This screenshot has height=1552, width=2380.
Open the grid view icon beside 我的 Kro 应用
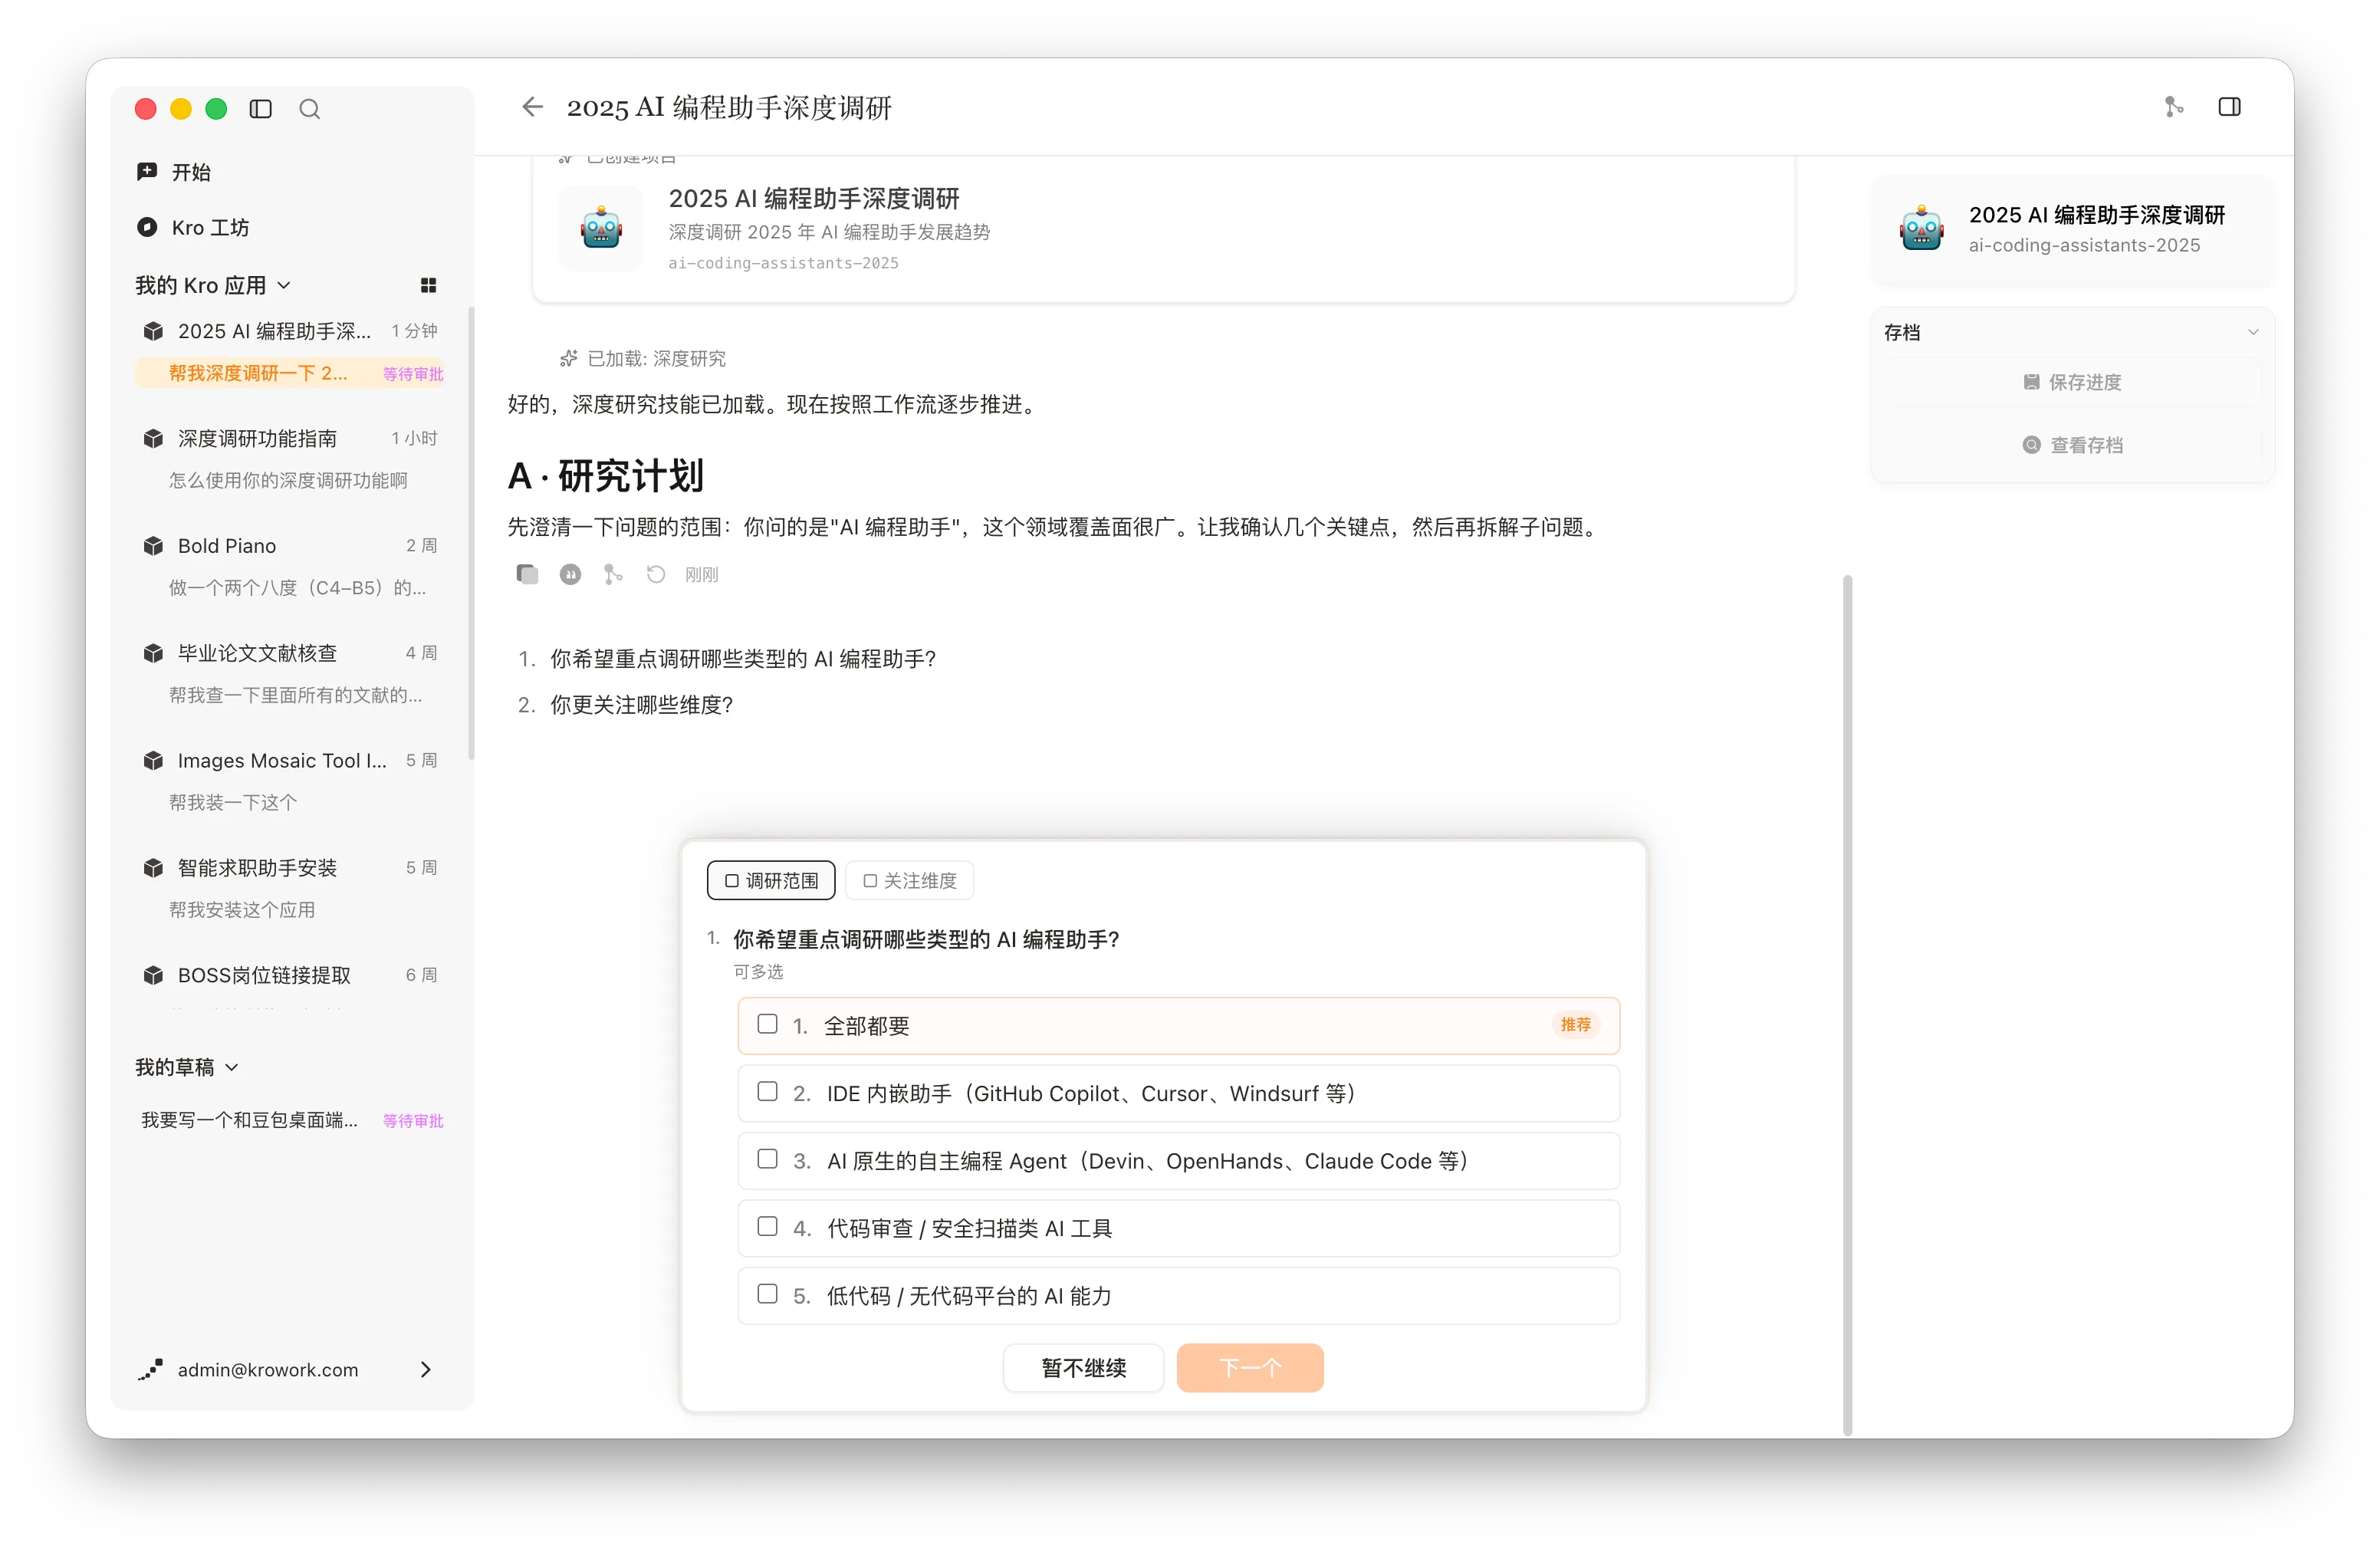tap(428, 285)
